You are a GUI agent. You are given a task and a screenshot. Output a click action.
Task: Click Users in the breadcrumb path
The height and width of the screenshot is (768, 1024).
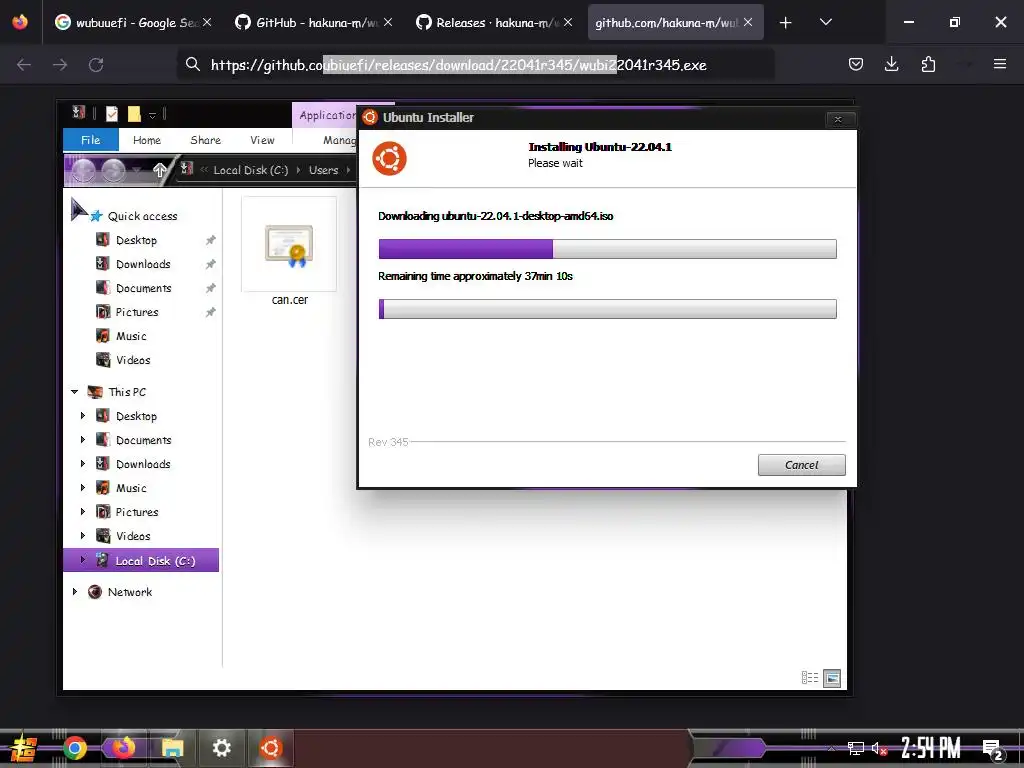(x=323, y=170)
